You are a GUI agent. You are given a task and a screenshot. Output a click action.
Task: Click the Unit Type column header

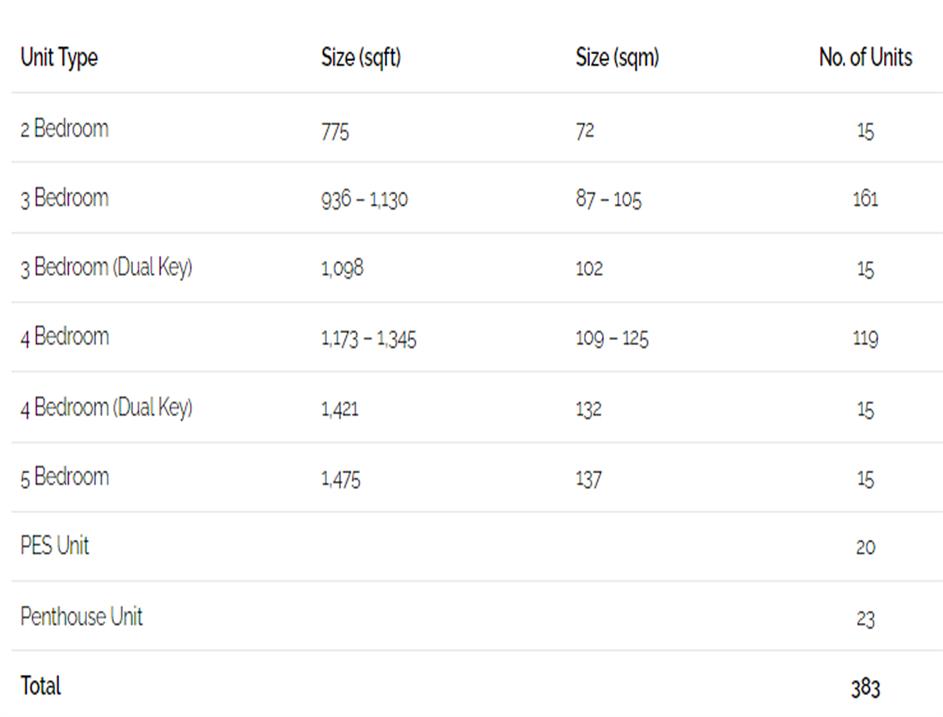[x=59, y=58]
